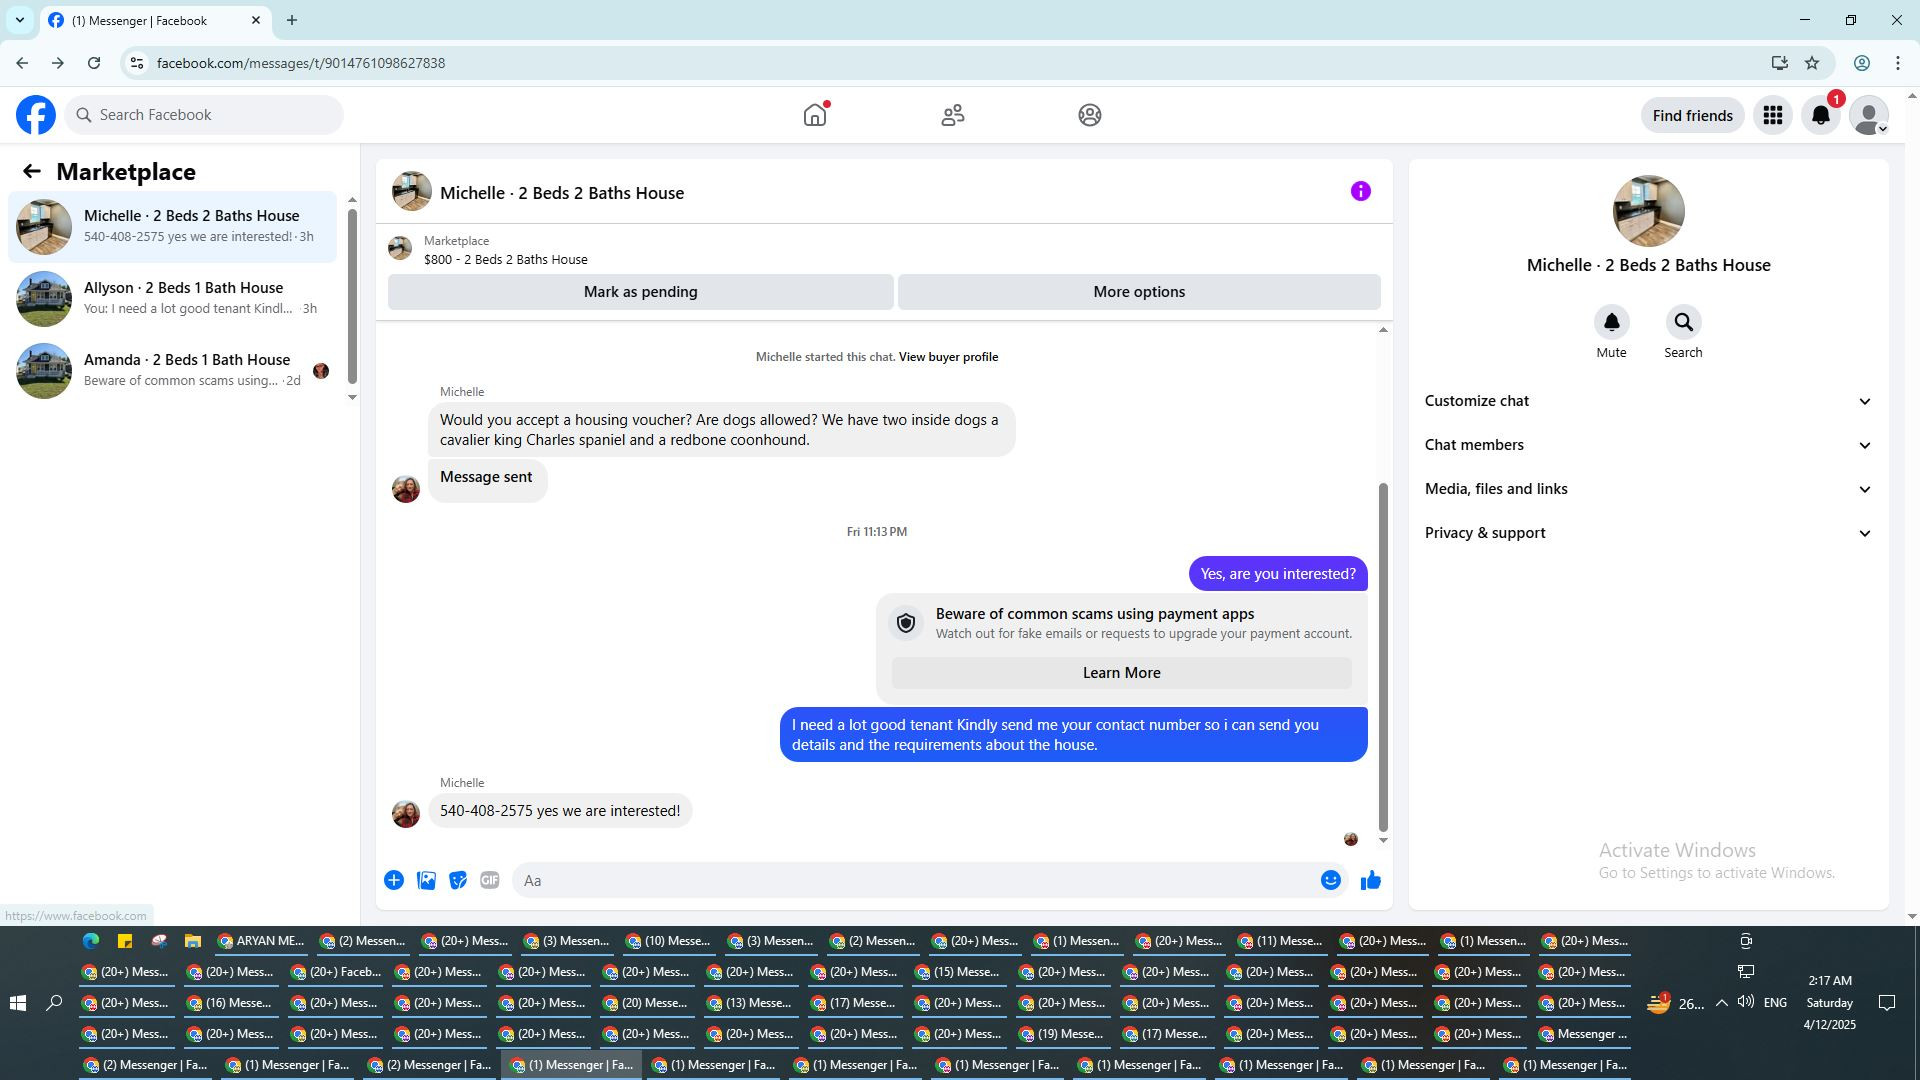
Task: Open Amanda 2 Beds 1 Bath House chat
Action: point(173,370)
